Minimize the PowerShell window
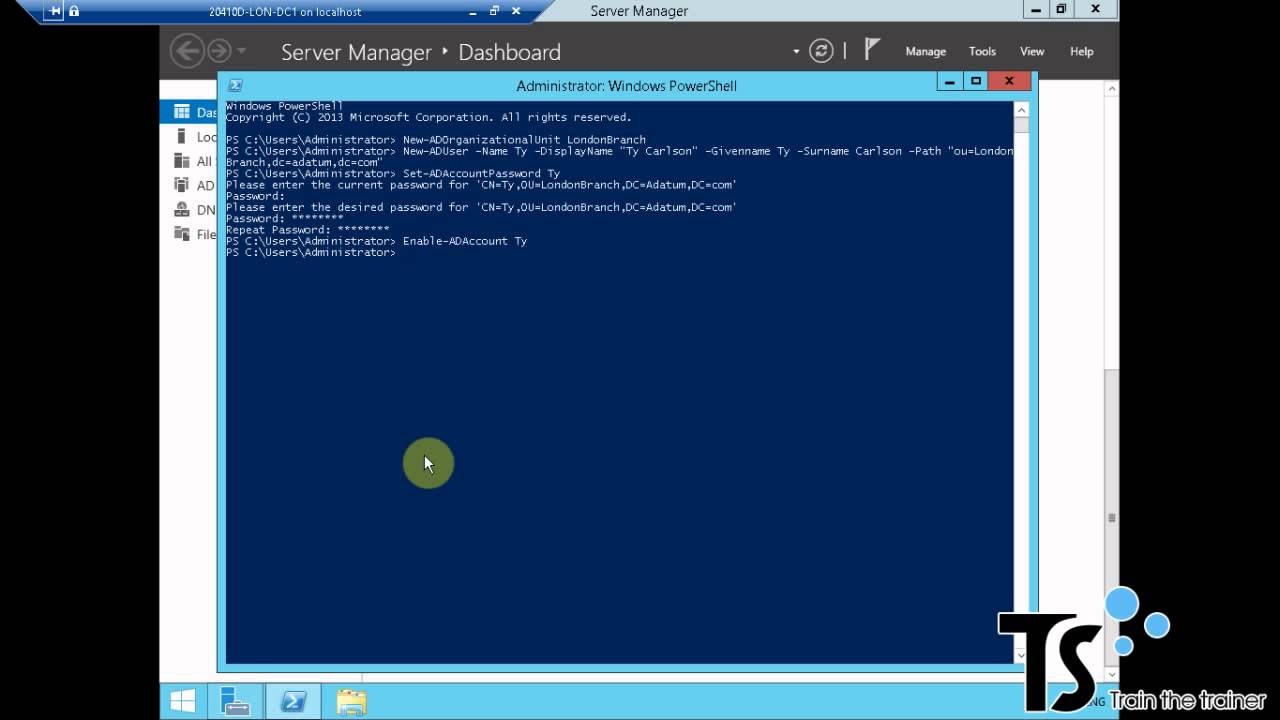Image resolution: width=1280 pixels, height=720 pixels. pyautogui.click(x=949, y=81)
